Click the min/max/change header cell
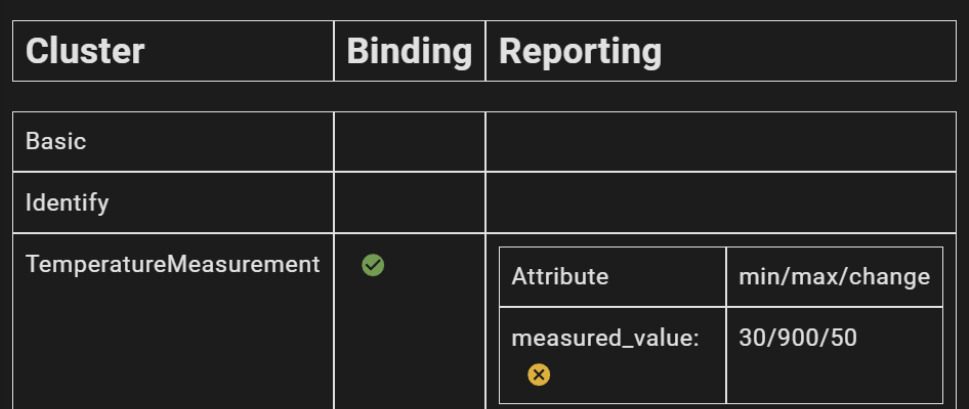Screen dimensions: 969x409 pyautogui.click(x=834, y=276)
